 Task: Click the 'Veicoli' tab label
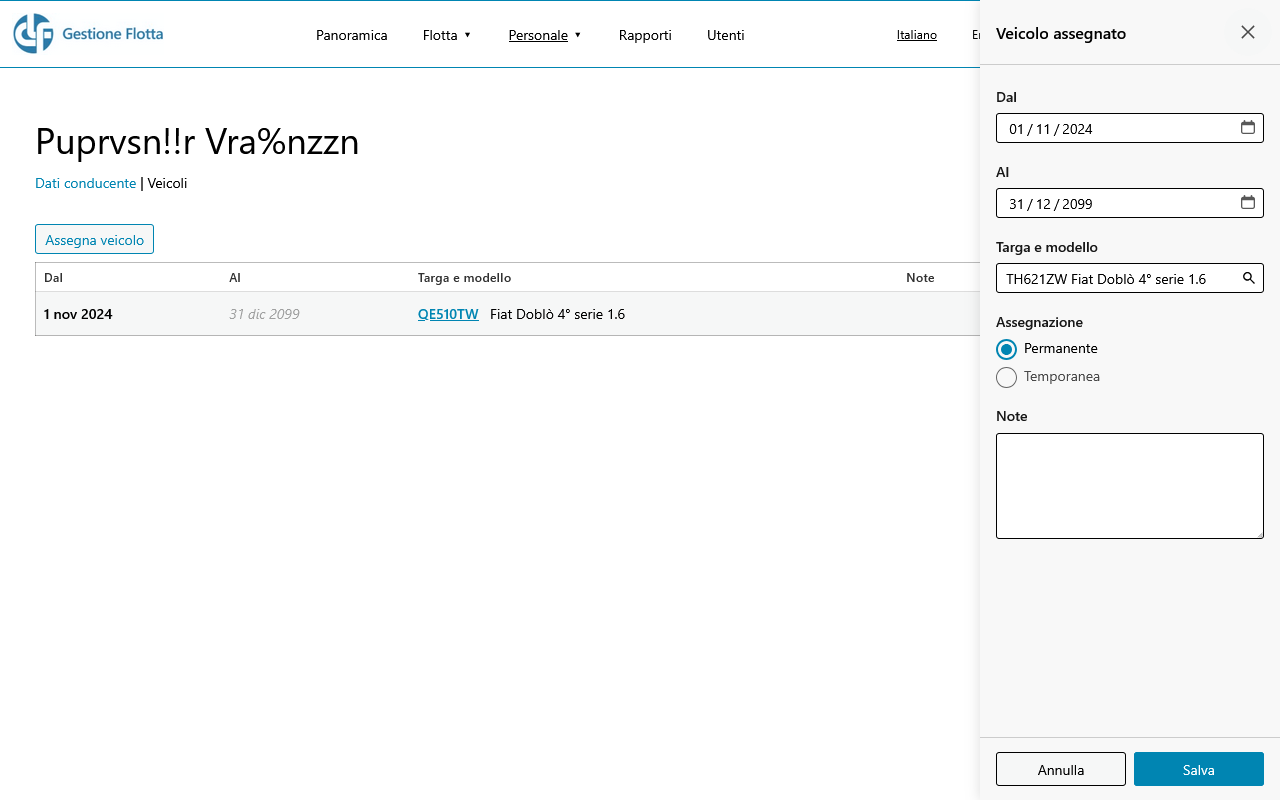click(x=167, y=183)
